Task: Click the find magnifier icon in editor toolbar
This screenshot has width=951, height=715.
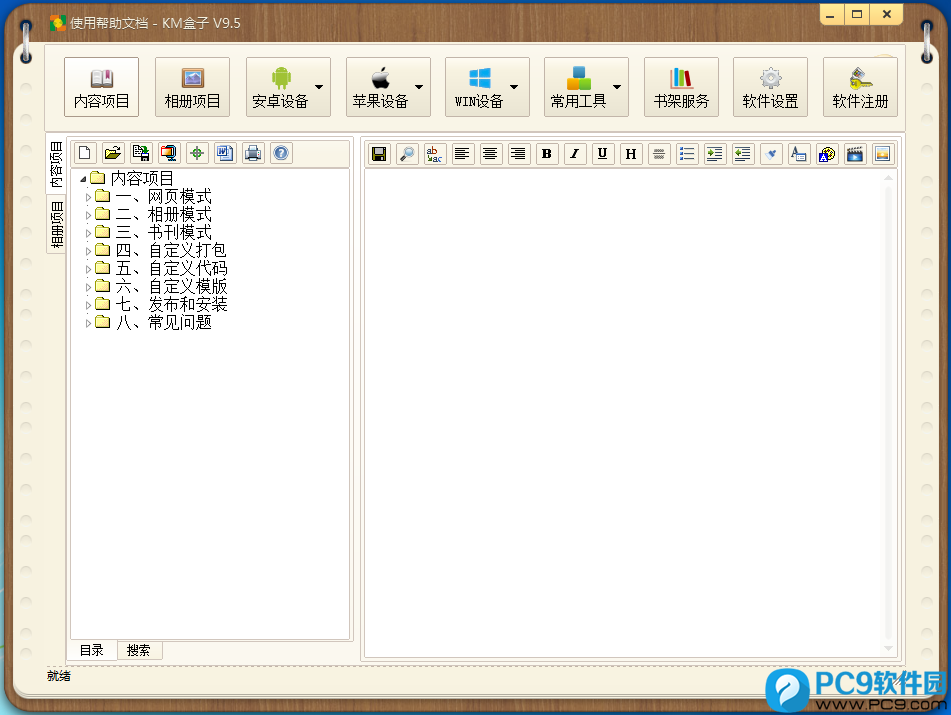Action: [x=407, y=154]
